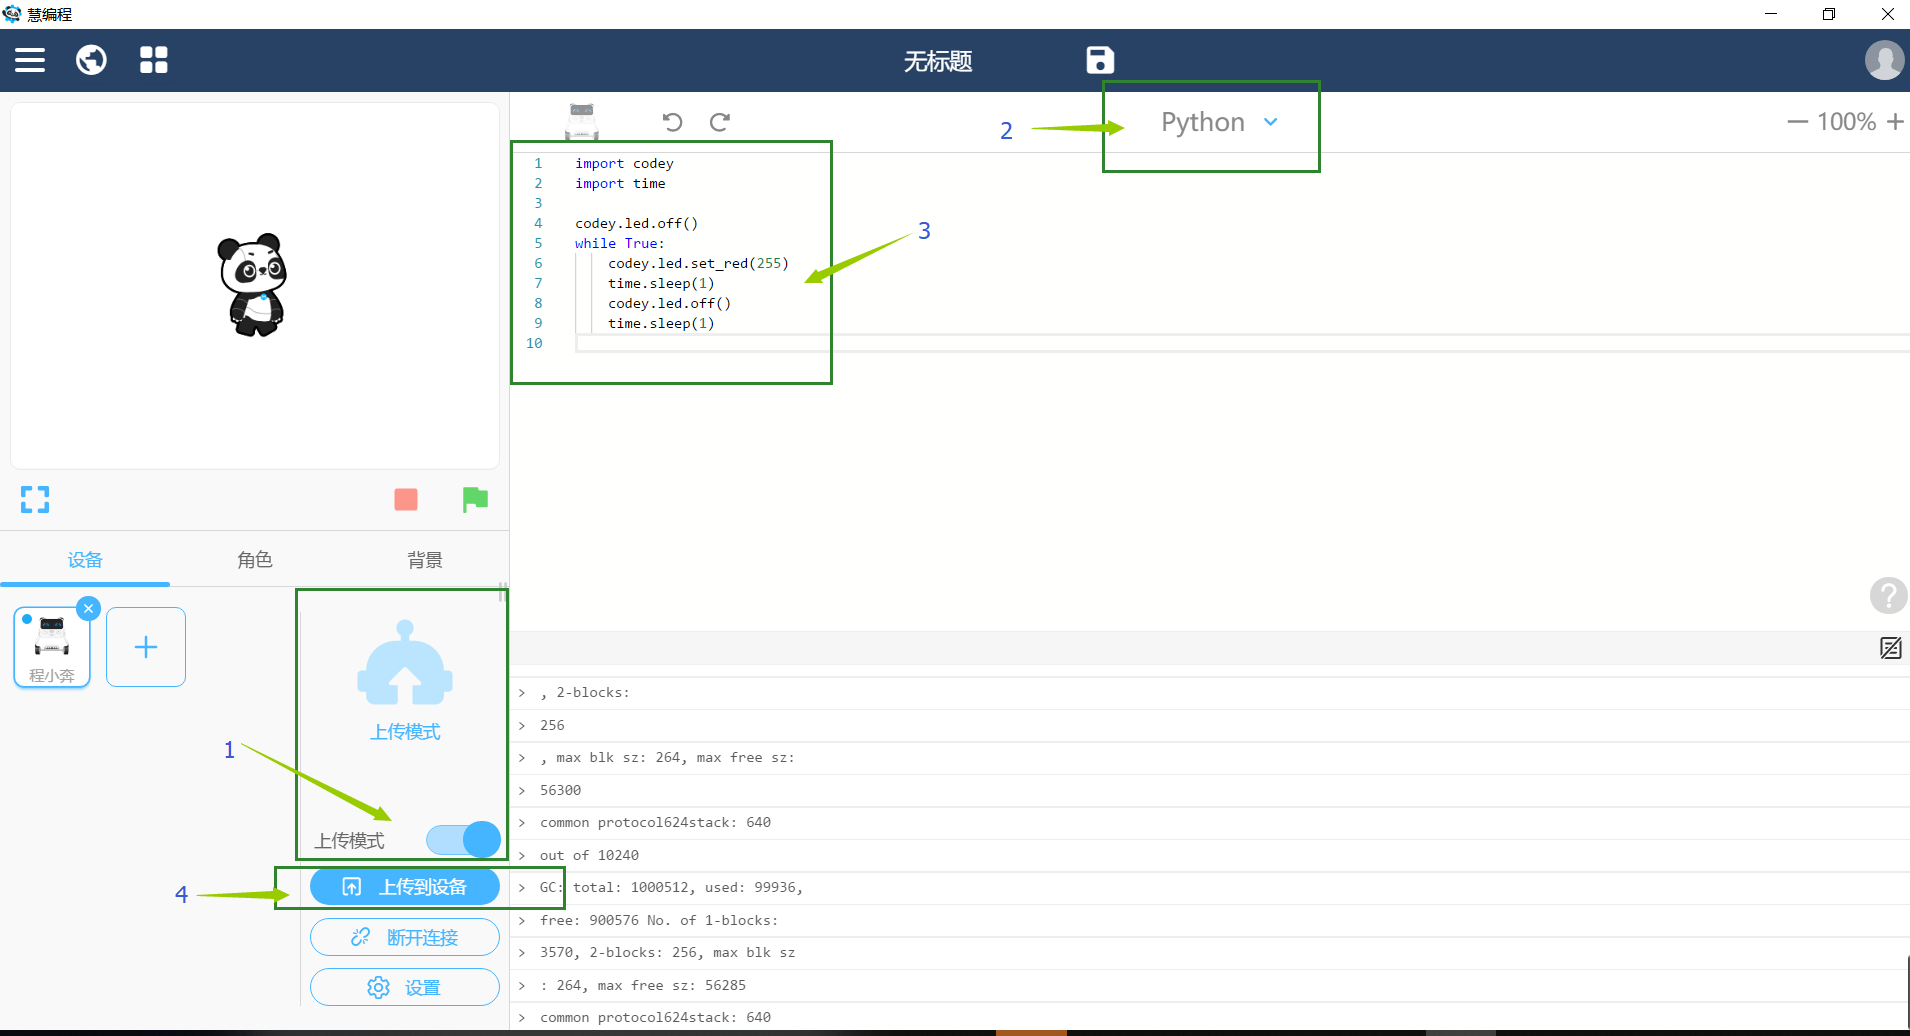The width and height of the screenshot is (1910, 1036).
Task: Save project with the floppy disk icon
Action: 1100,60
